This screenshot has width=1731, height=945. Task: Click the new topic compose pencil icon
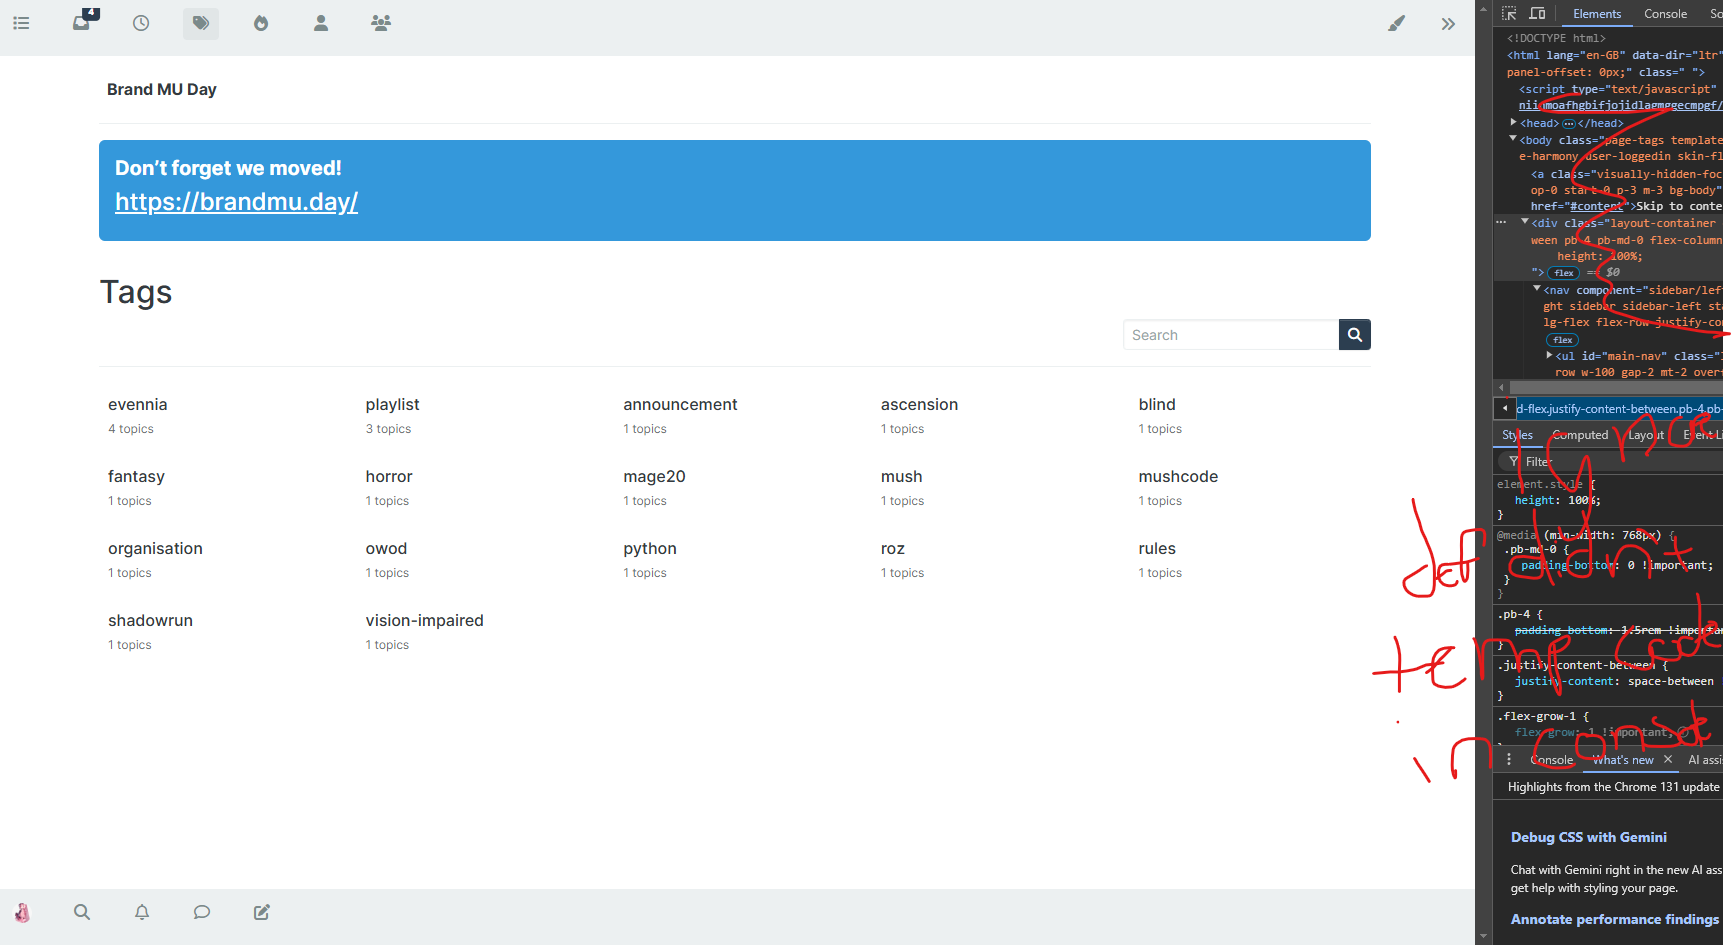(261, 912)
